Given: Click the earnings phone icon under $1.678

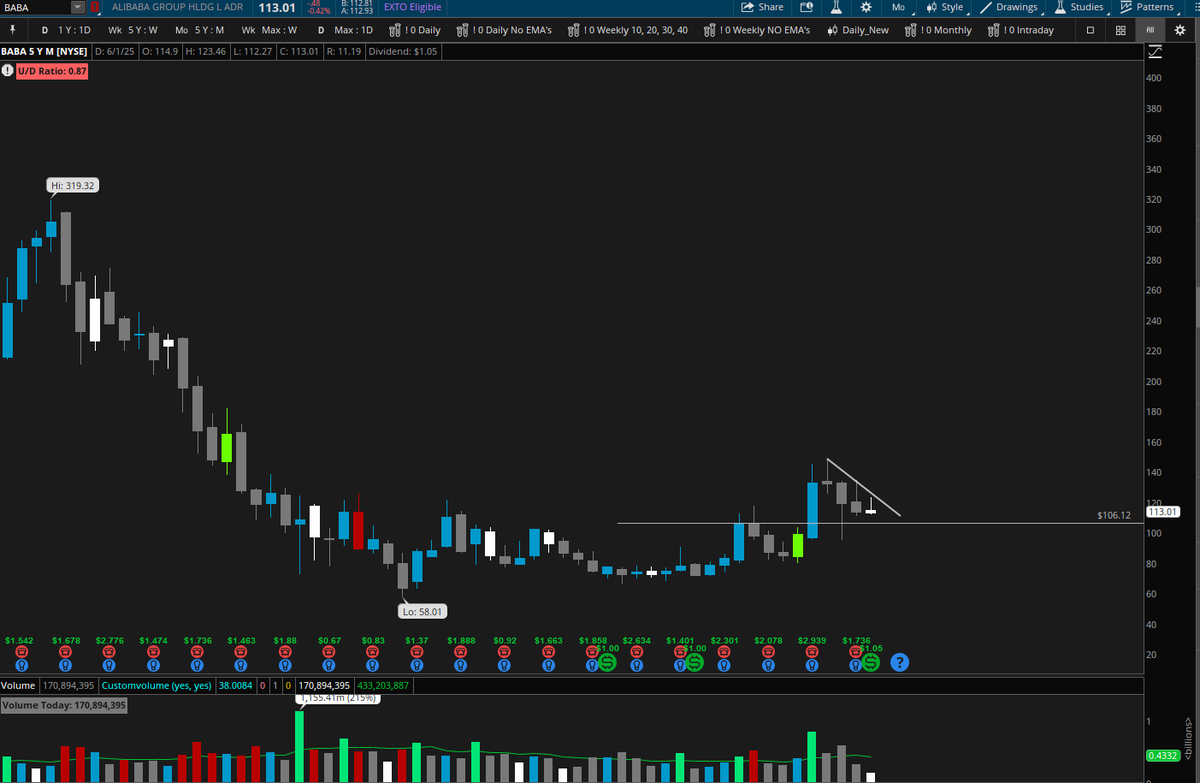Looking at the screenshot, I should [x=64, y=651].
